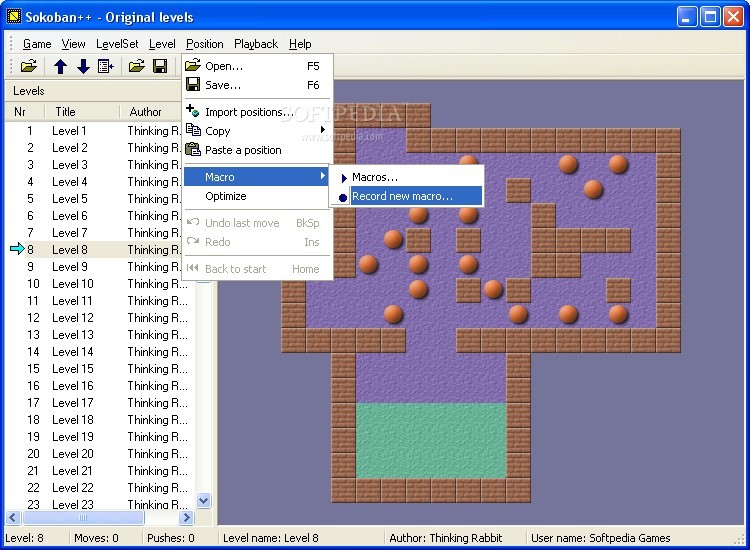
Task: Minimize the Sokoban++ window
Action: pos(687,17)
